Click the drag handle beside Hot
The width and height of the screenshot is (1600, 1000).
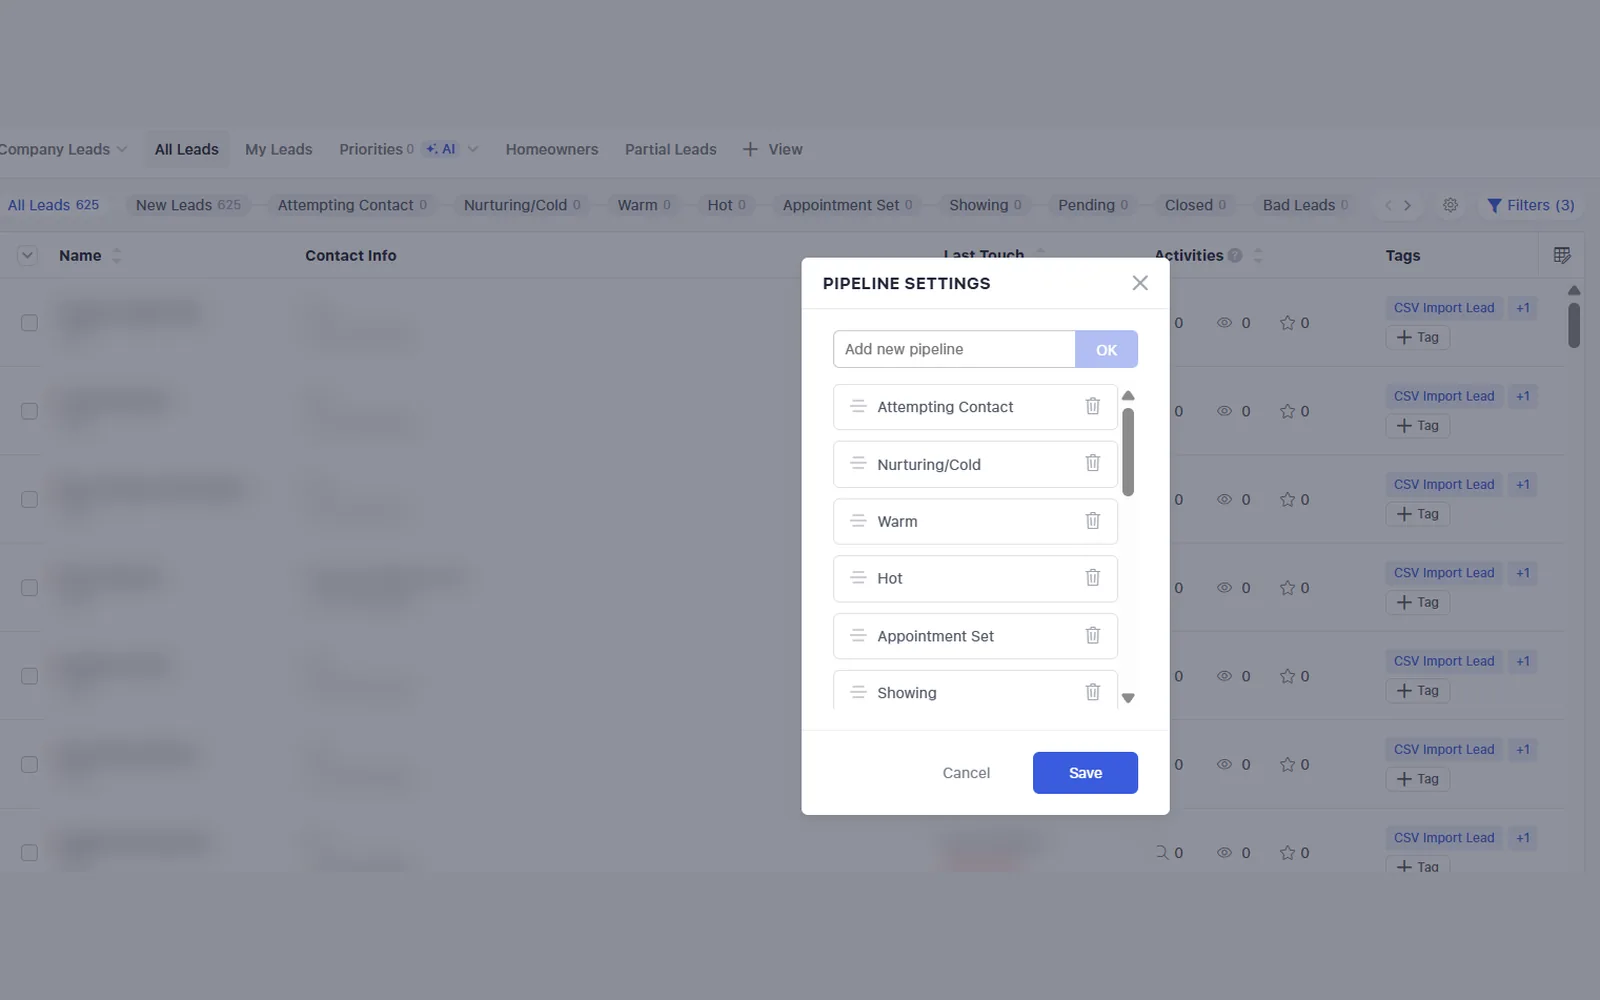coord(858,578)
